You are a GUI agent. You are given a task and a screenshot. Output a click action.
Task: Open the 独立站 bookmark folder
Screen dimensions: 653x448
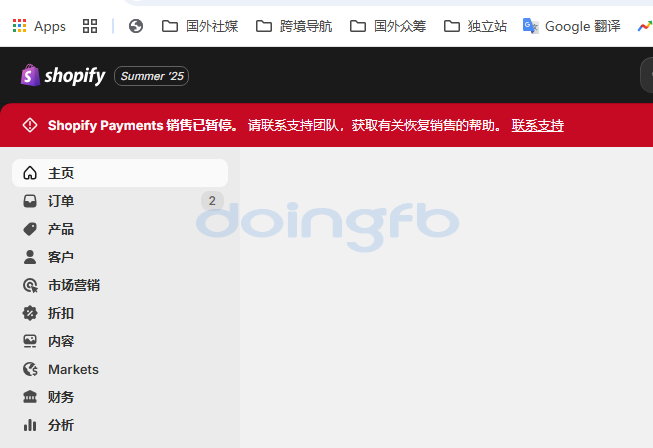coord(475,26)
